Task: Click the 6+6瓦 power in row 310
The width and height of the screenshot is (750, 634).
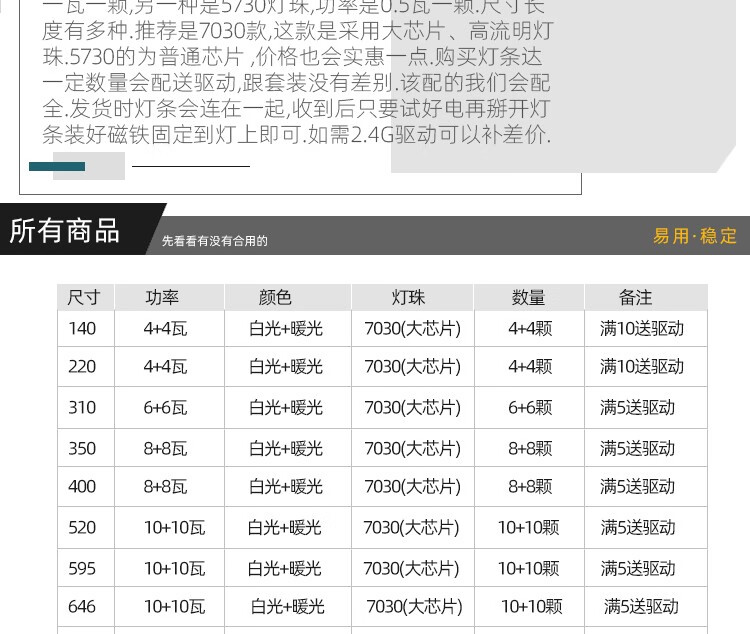Action: click(165, 408)
